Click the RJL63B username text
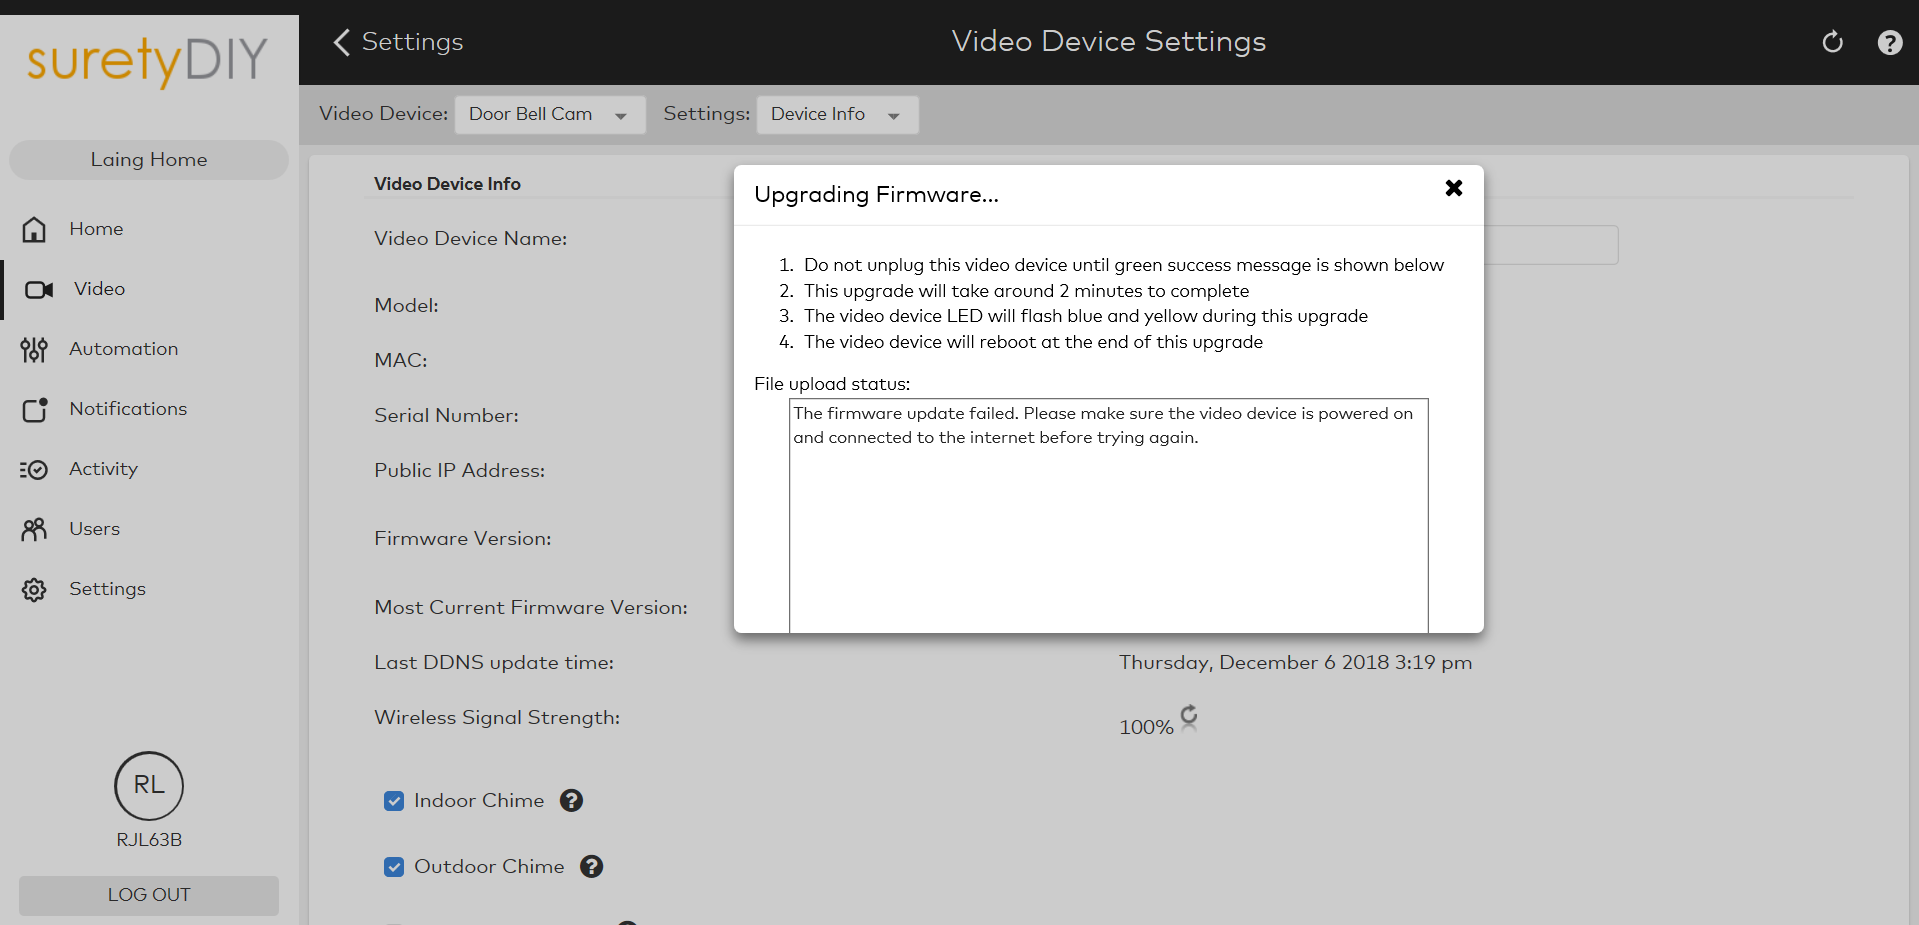This screenshot has height=925, width=1919. [149, 840]
